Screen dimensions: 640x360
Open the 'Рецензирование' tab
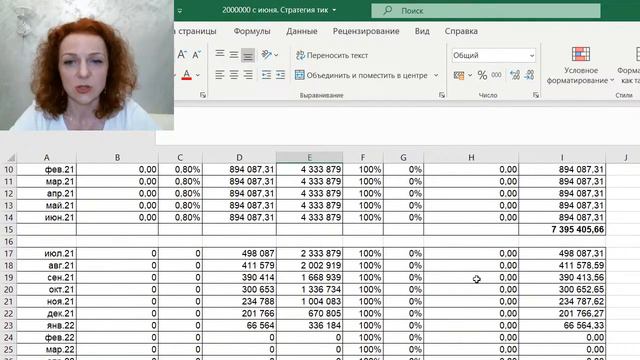click(x=366, y=31)
